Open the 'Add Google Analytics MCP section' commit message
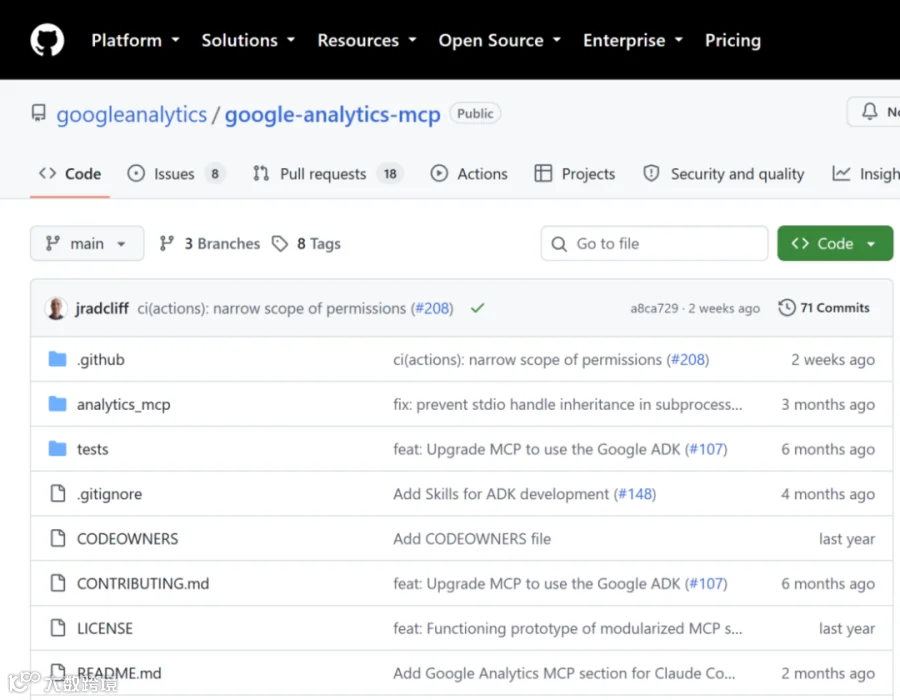Screen dimensions: 900x700 pyautogui.click(x=564, y=673)
